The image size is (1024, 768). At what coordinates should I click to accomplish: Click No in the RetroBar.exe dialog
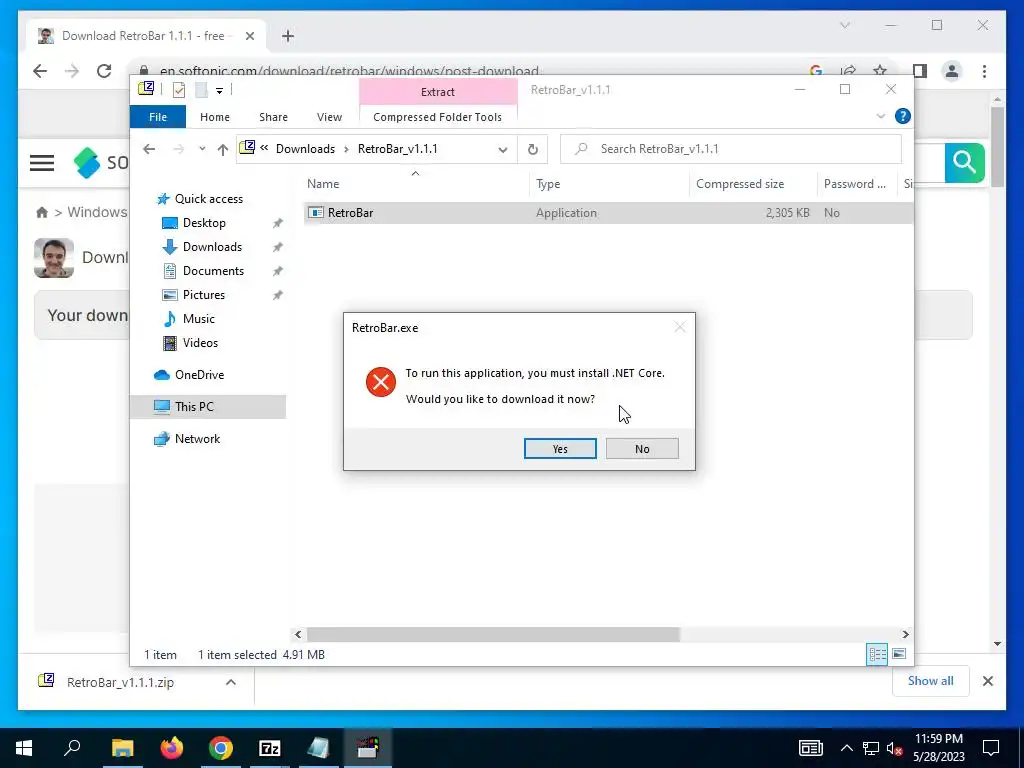pyautogui.click(x=642, y=449)
